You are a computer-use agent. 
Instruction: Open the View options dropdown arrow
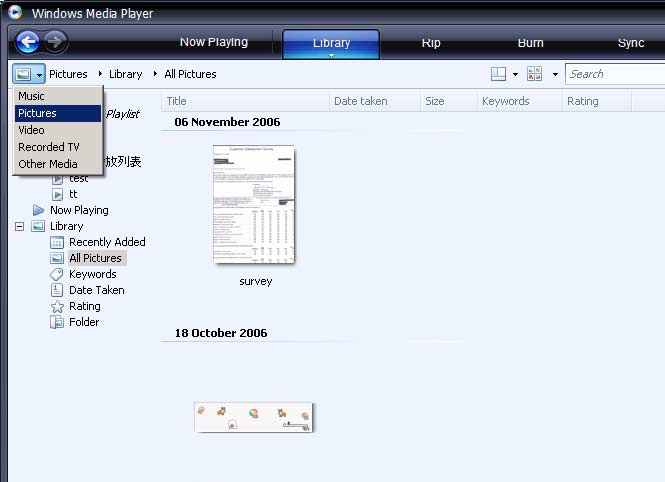pyautogui.click(x=555, y=74)
